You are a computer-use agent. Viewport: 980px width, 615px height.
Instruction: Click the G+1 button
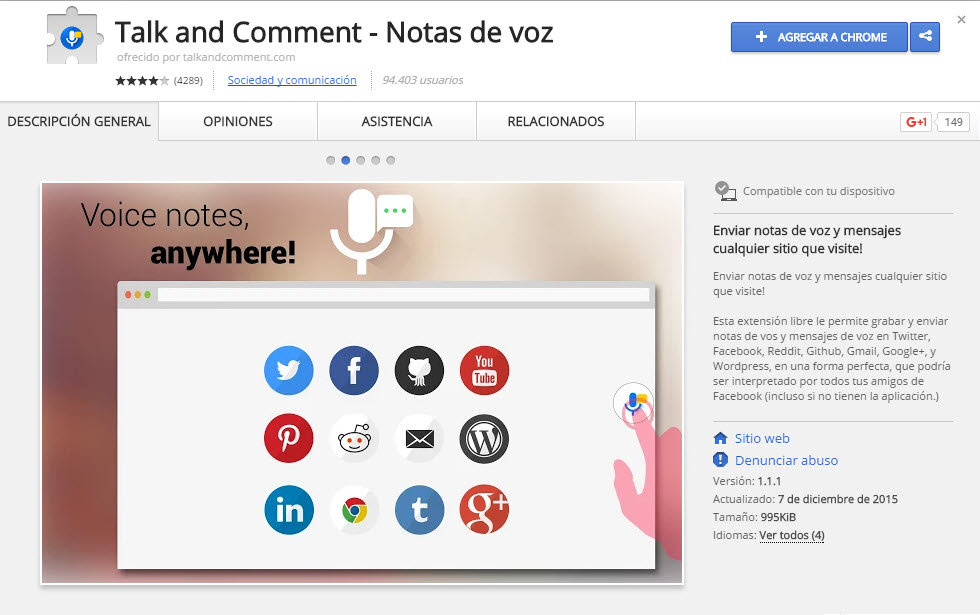(916, 122)
